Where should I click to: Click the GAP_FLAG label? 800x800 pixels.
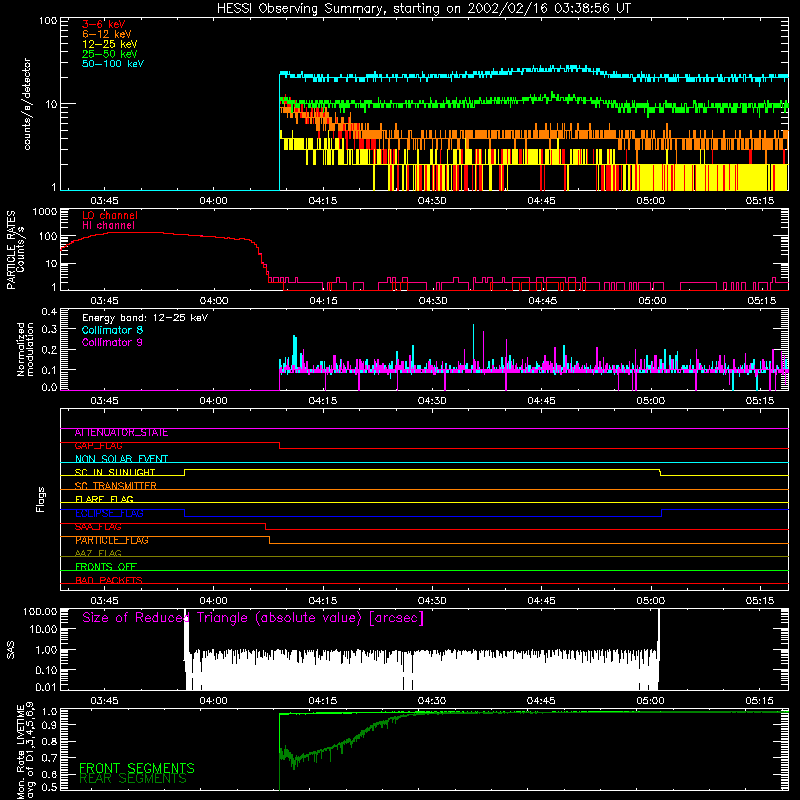(x=98, y=446)
